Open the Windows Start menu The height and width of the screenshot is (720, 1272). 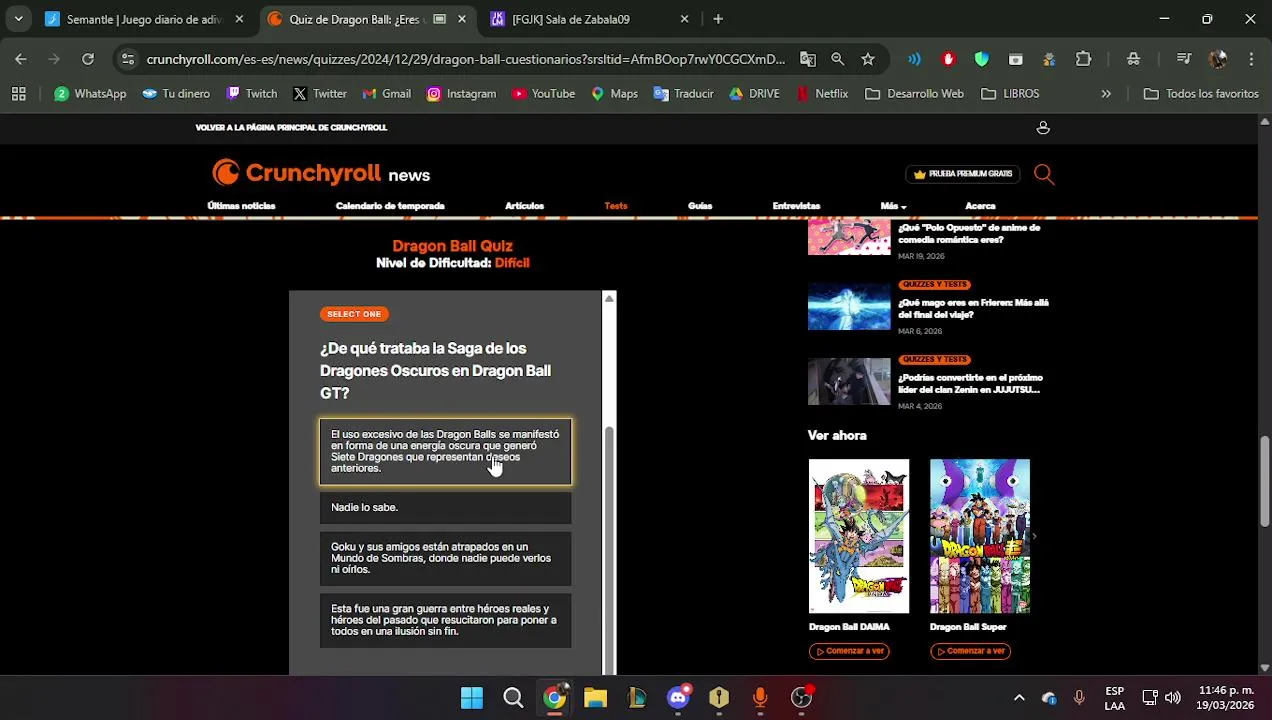click(472, 697)
